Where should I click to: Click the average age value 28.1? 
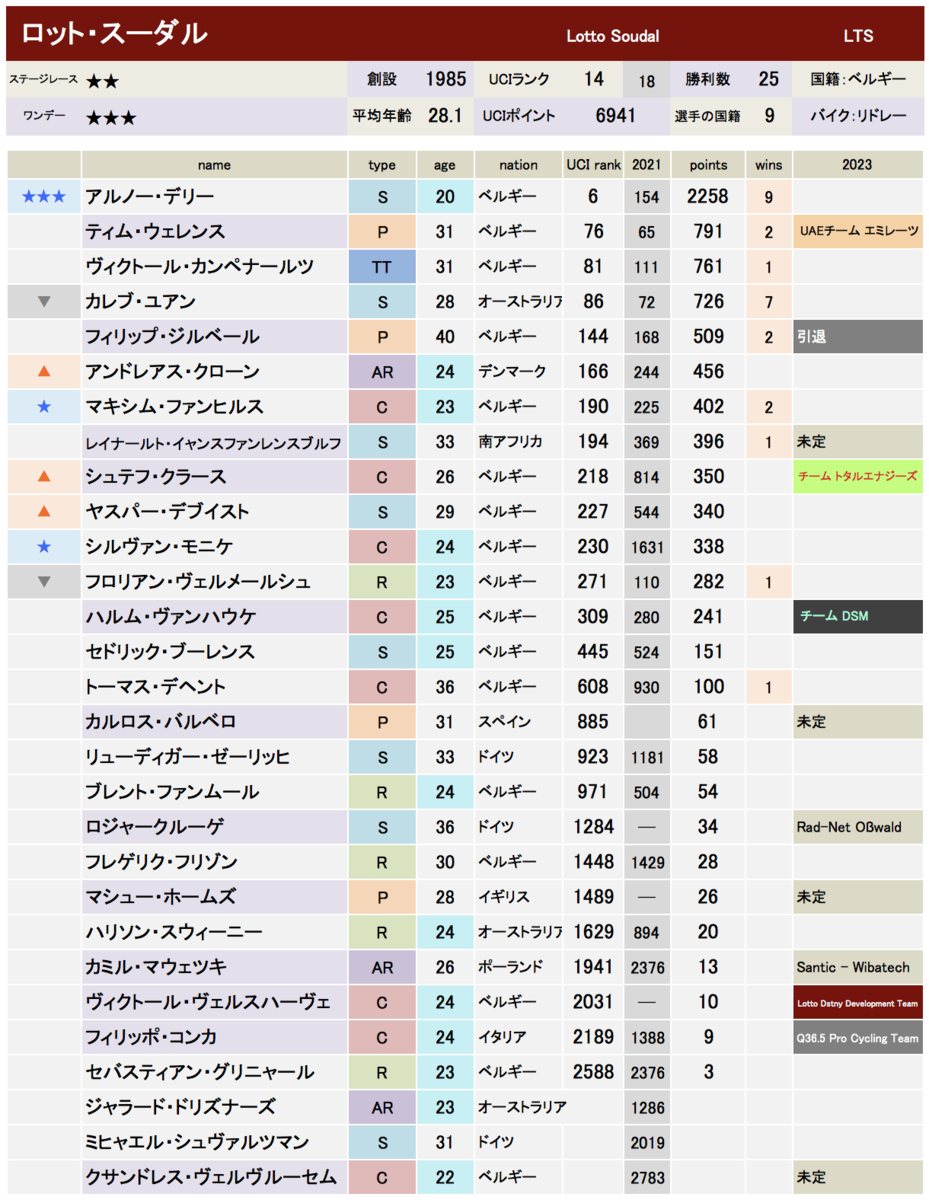click(445, 116)
